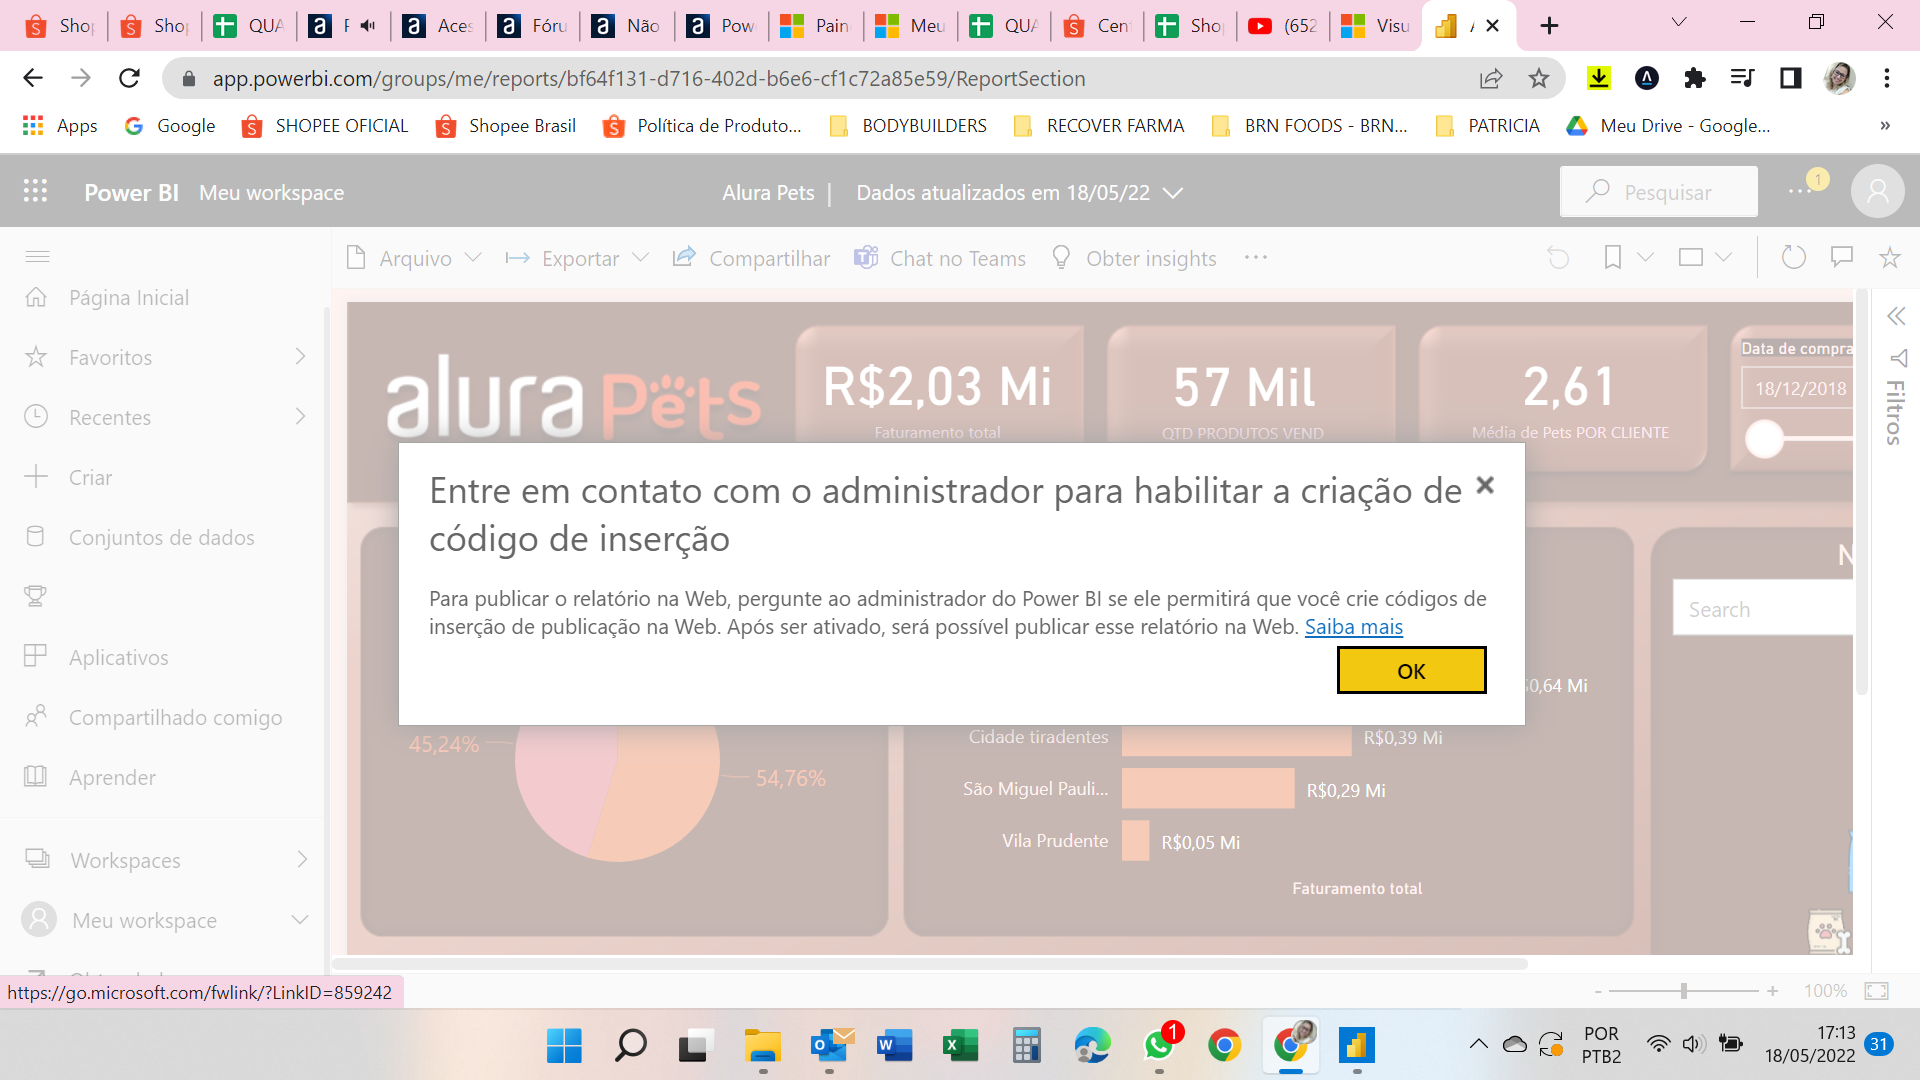Screen dimensions: 1920x1080
Task: Open the Power BI app launcher grid
Action: 35,192
